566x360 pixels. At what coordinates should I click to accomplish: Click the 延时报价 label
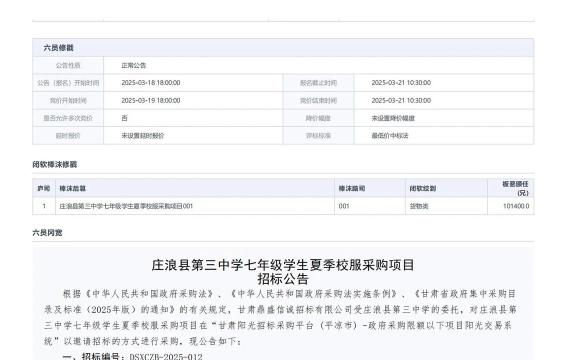click(68, 136)
